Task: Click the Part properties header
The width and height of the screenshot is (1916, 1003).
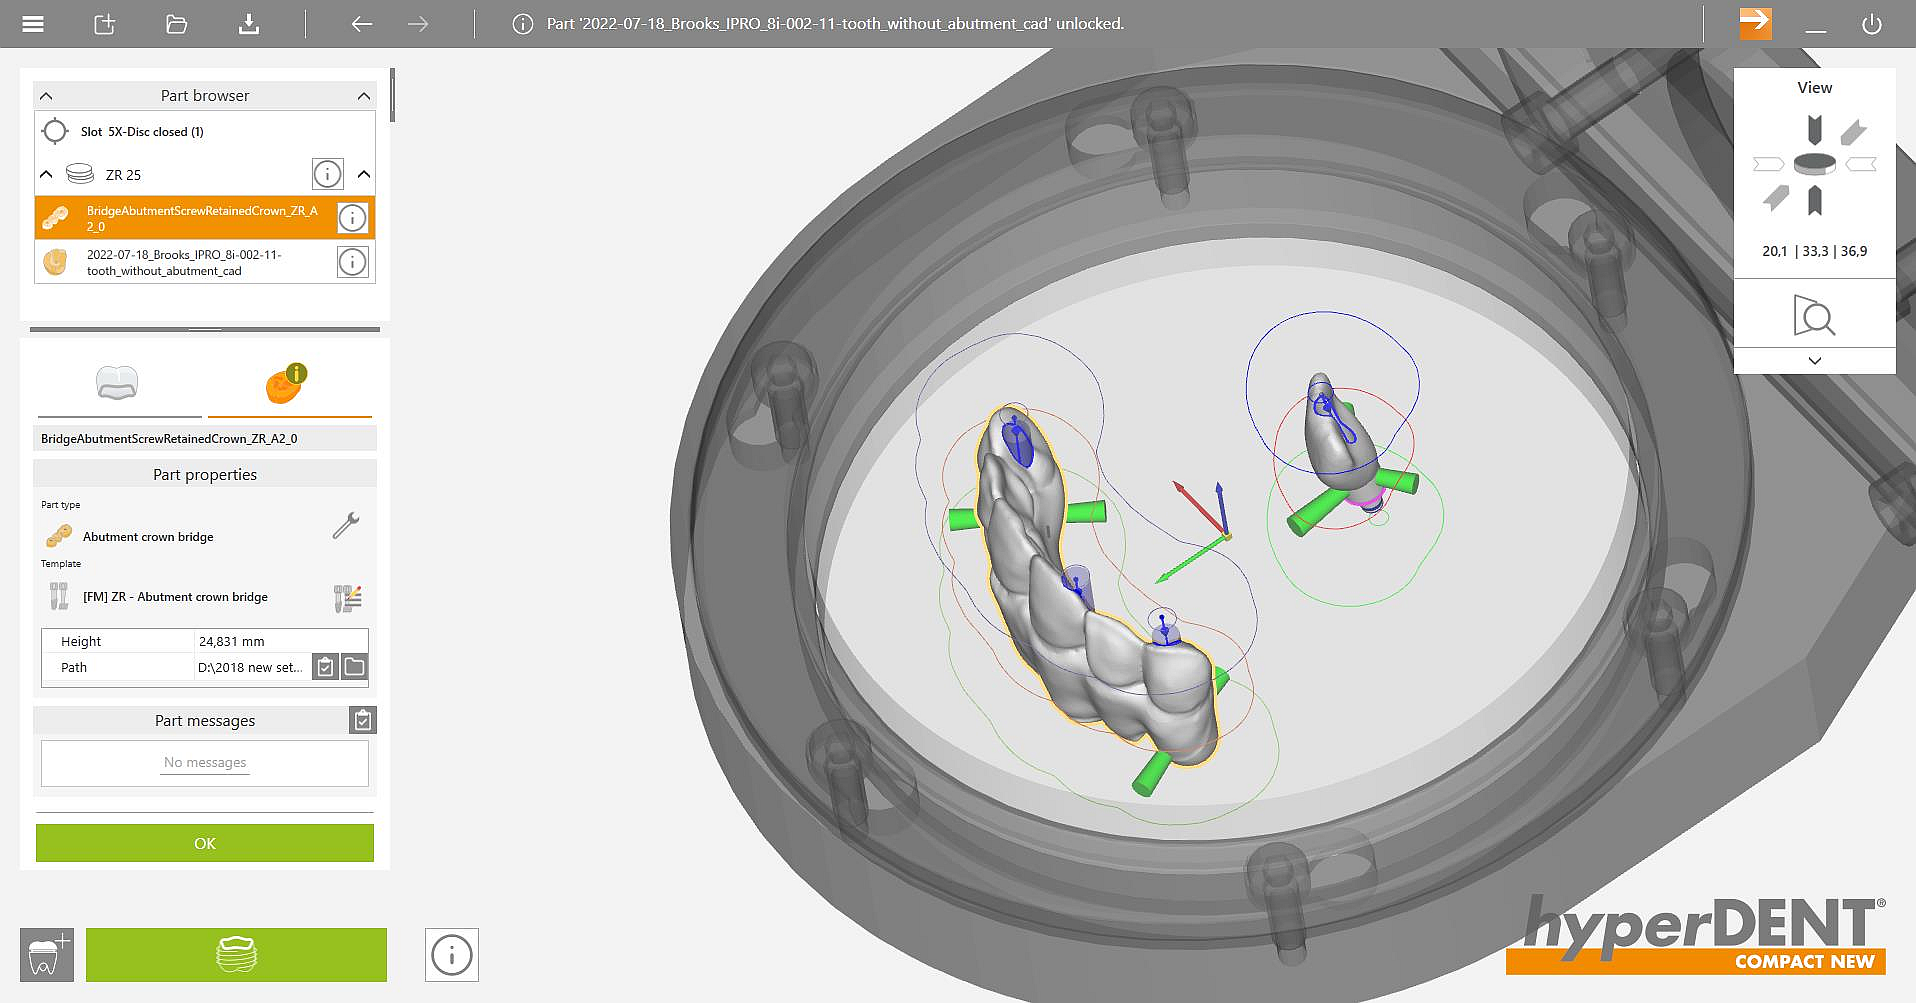Action: click(205, 474)
